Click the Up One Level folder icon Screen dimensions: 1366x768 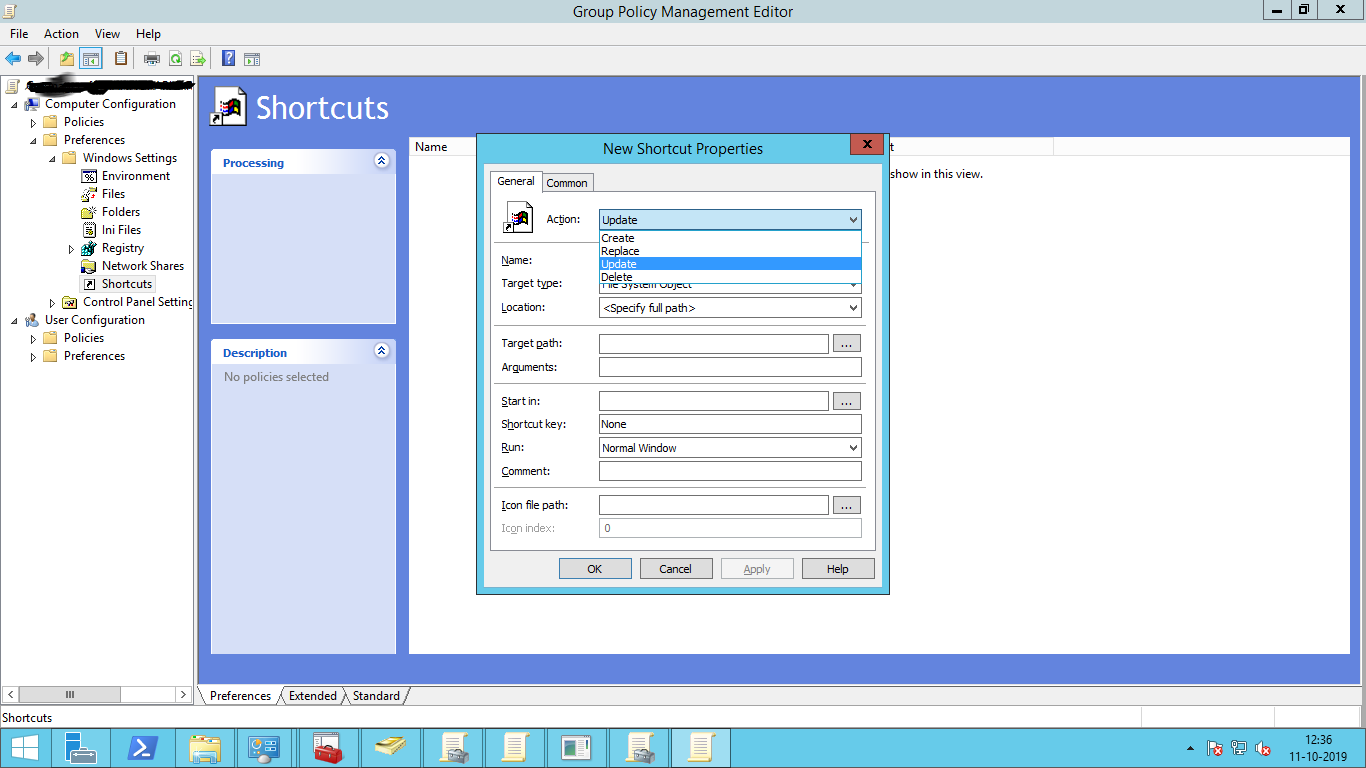(x=66, y=59)
